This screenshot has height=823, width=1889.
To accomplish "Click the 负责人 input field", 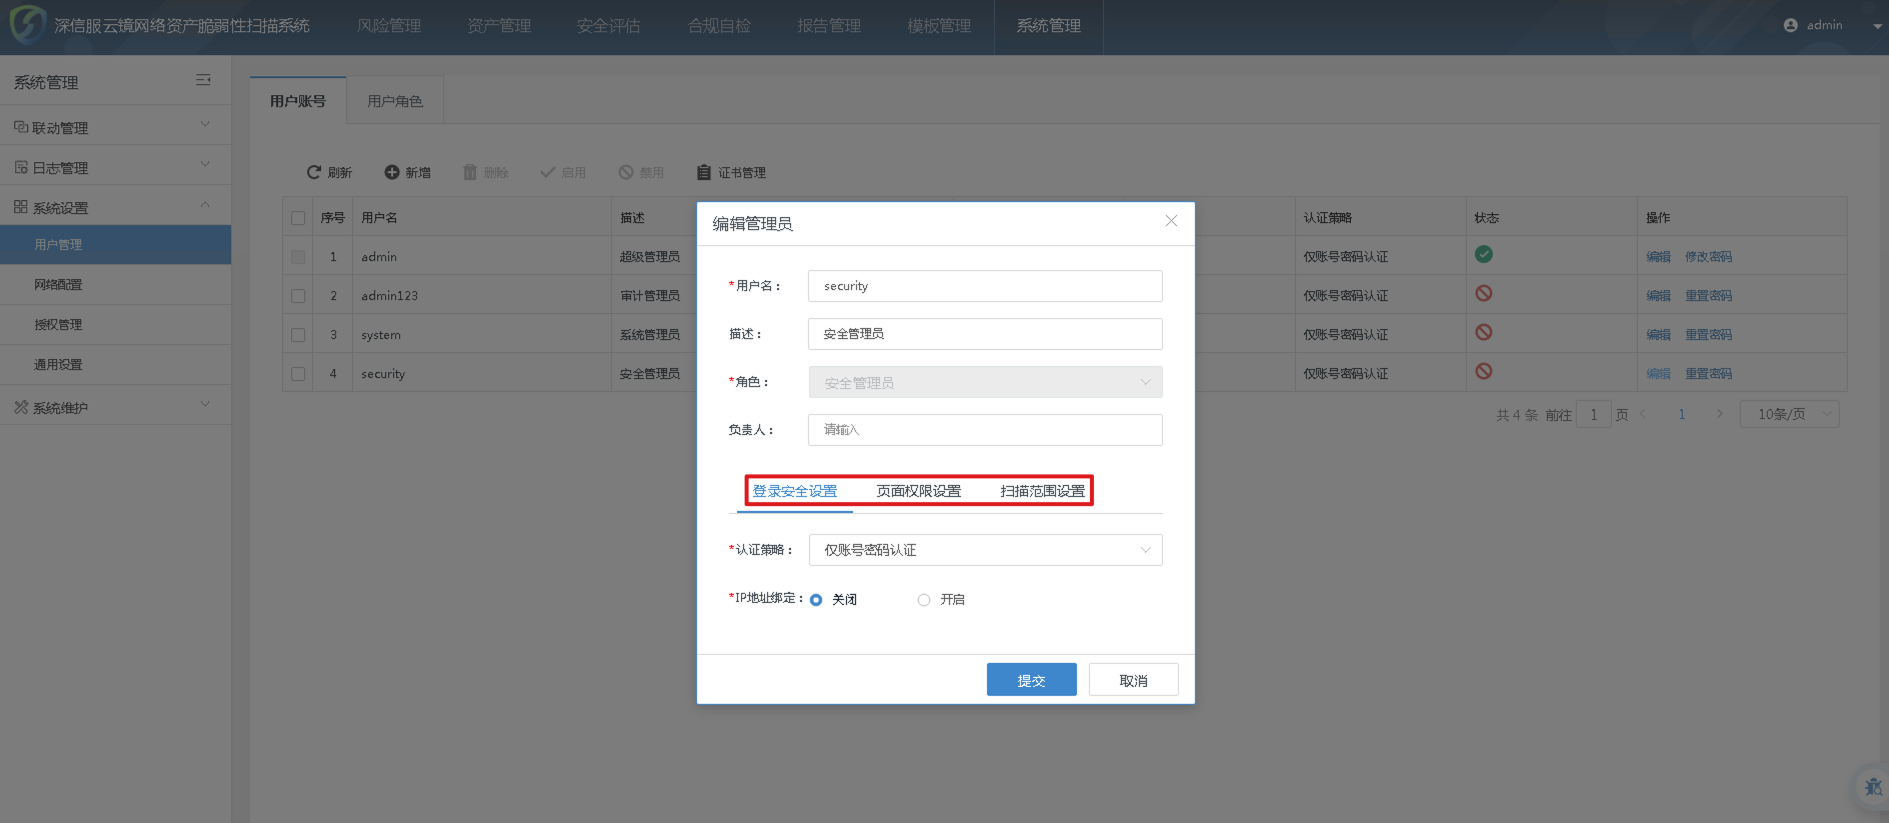I will [x=985, y=430].
